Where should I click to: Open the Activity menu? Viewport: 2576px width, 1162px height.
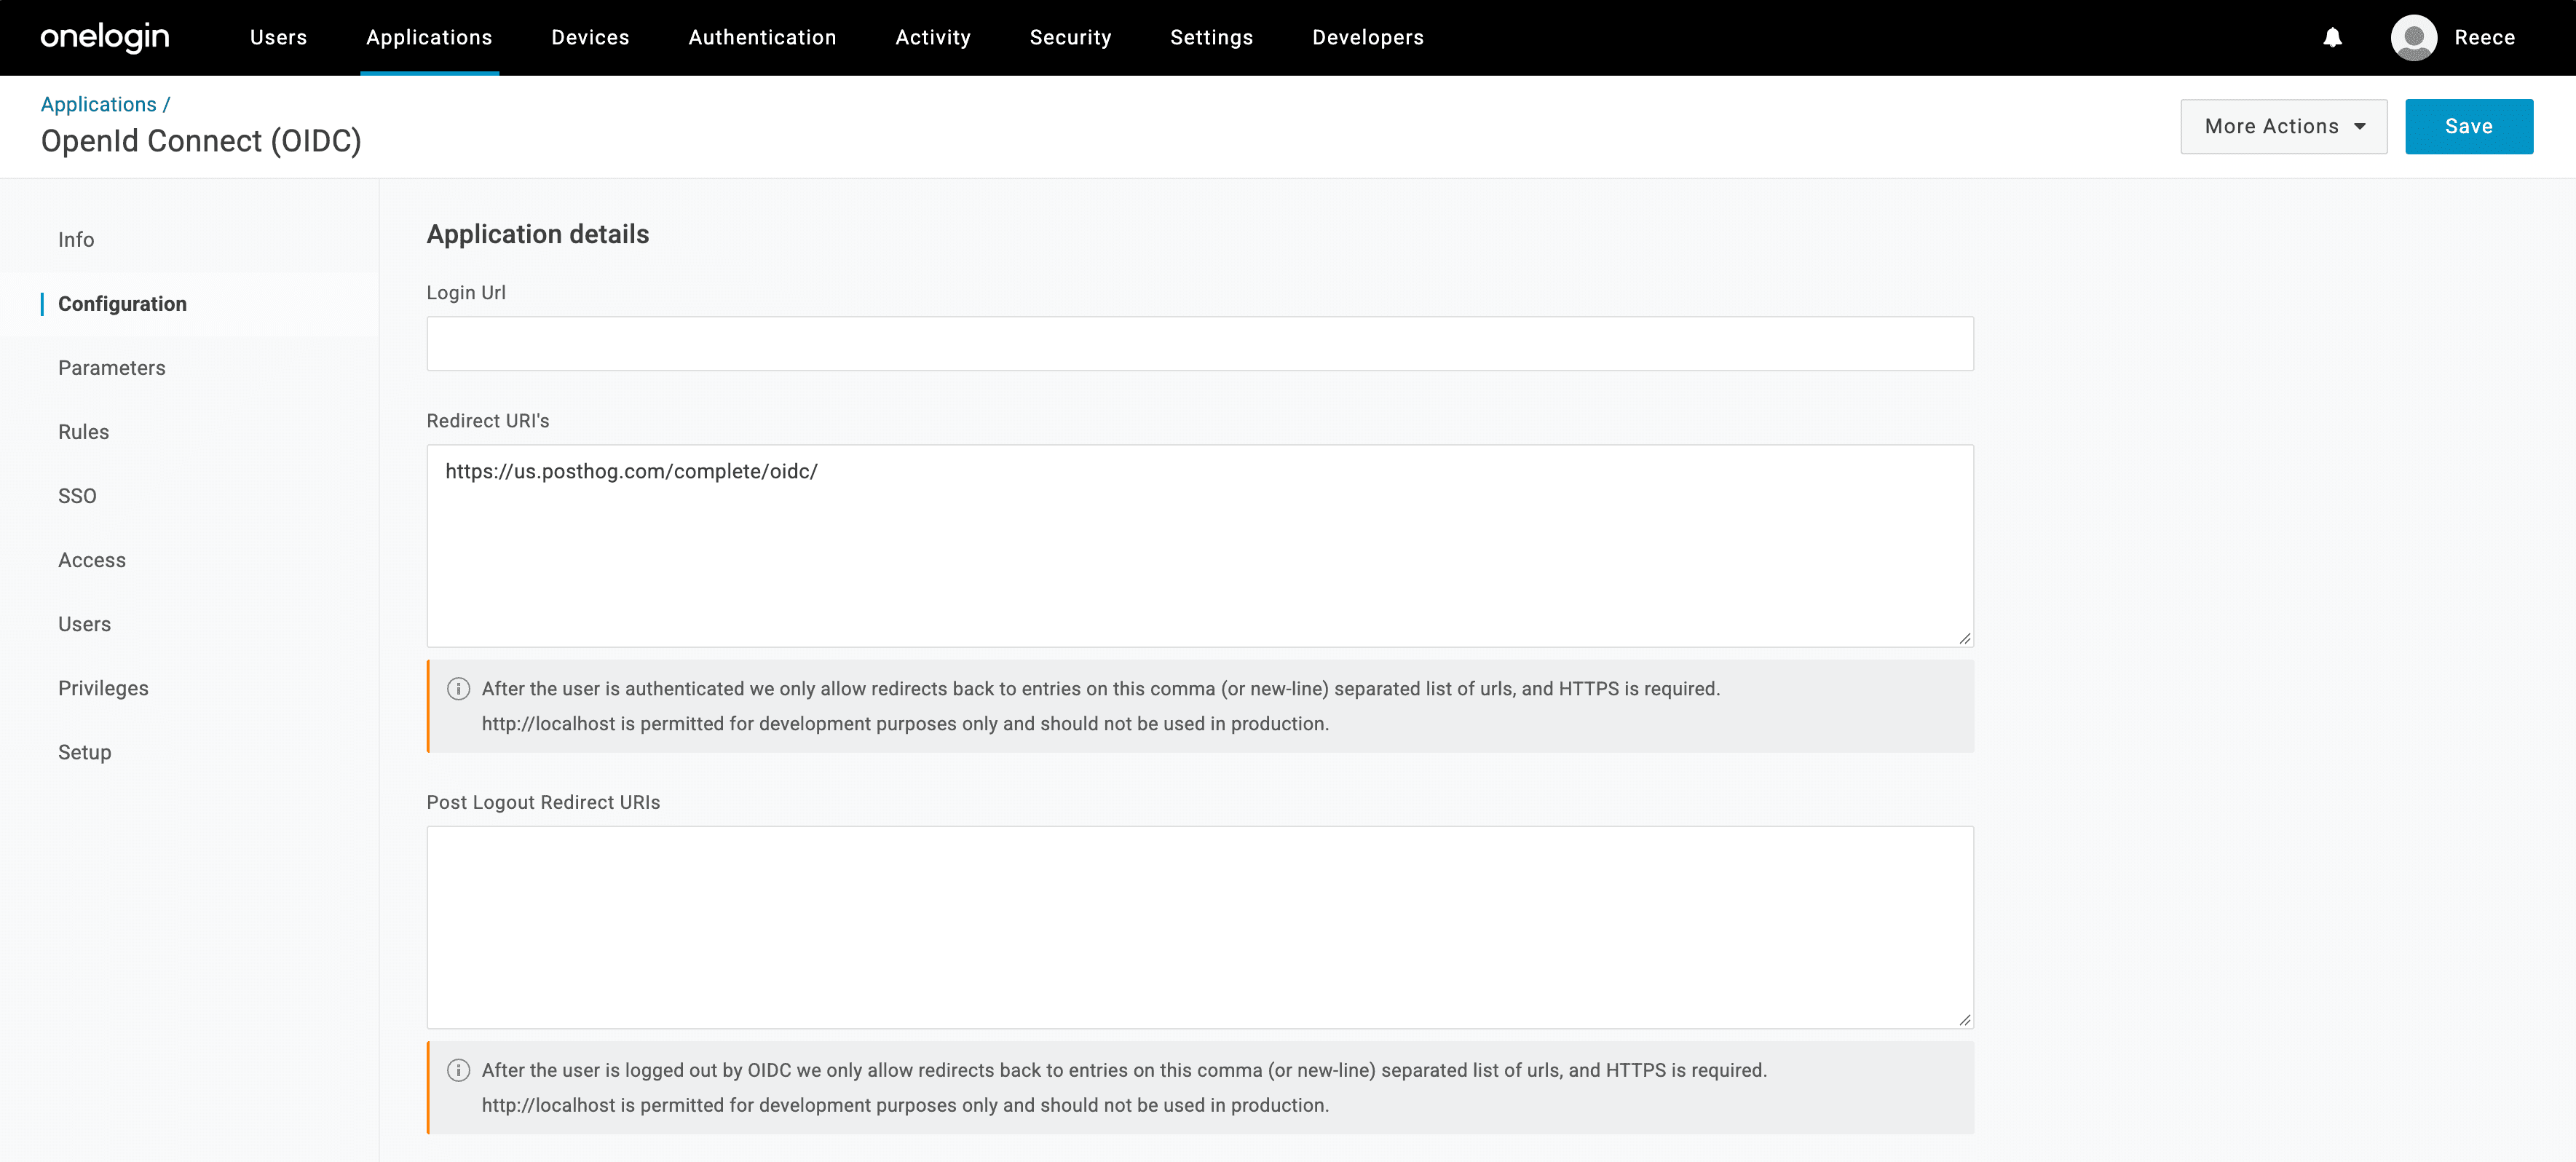coord(932,38)
